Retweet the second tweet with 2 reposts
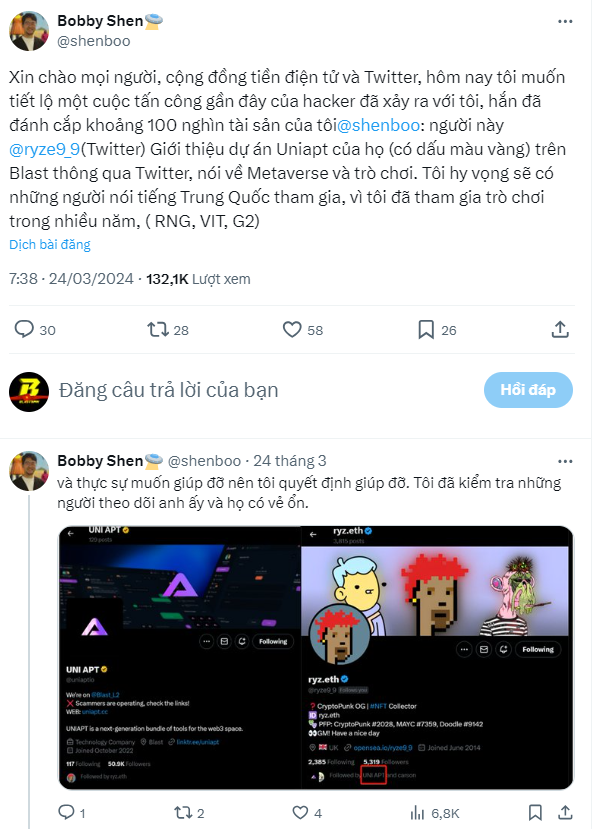Screen dimensions: 601x829 pos(183,812)
